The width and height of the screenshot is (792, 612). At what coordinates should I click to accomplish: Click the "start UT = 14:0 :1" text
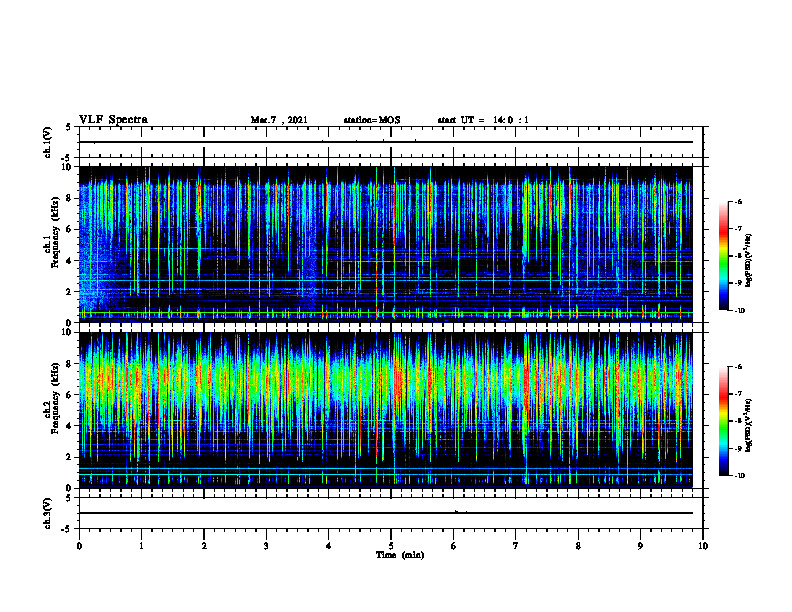coord(483,120)
